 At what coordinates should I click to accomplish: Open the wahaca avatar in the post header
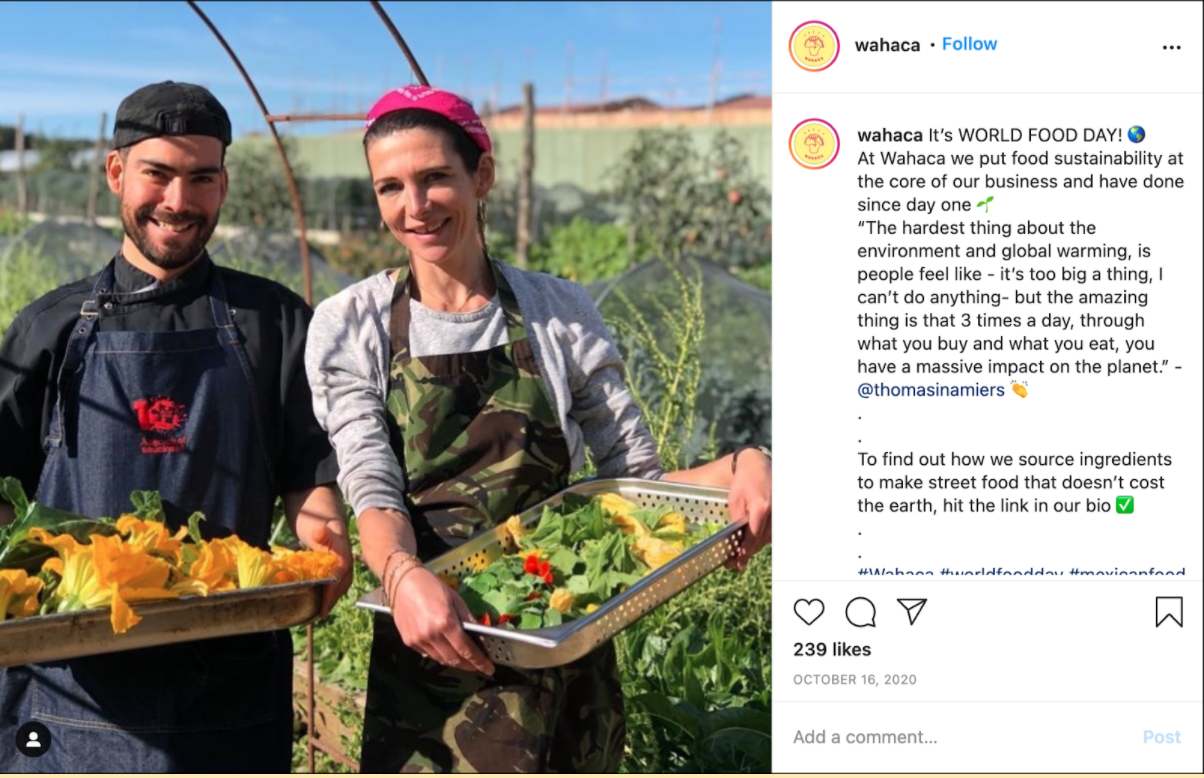pyautogui.click(x=814, y=46)
